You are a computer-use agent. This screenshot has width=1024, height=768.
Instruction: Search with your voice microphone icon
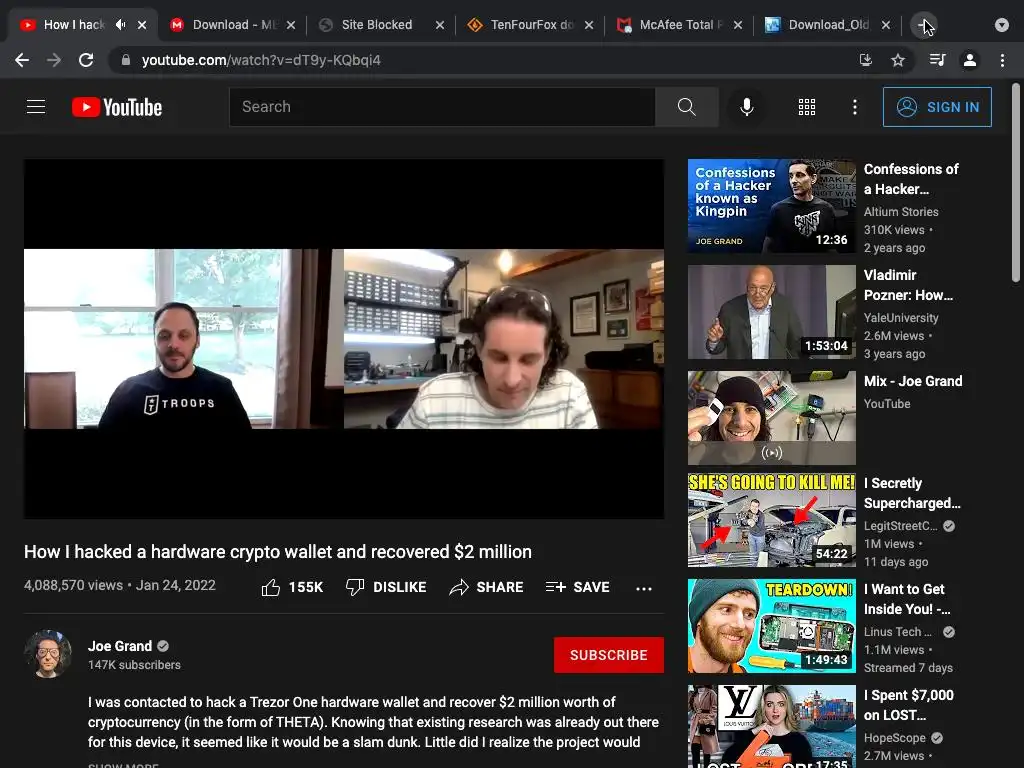[746, 106]
